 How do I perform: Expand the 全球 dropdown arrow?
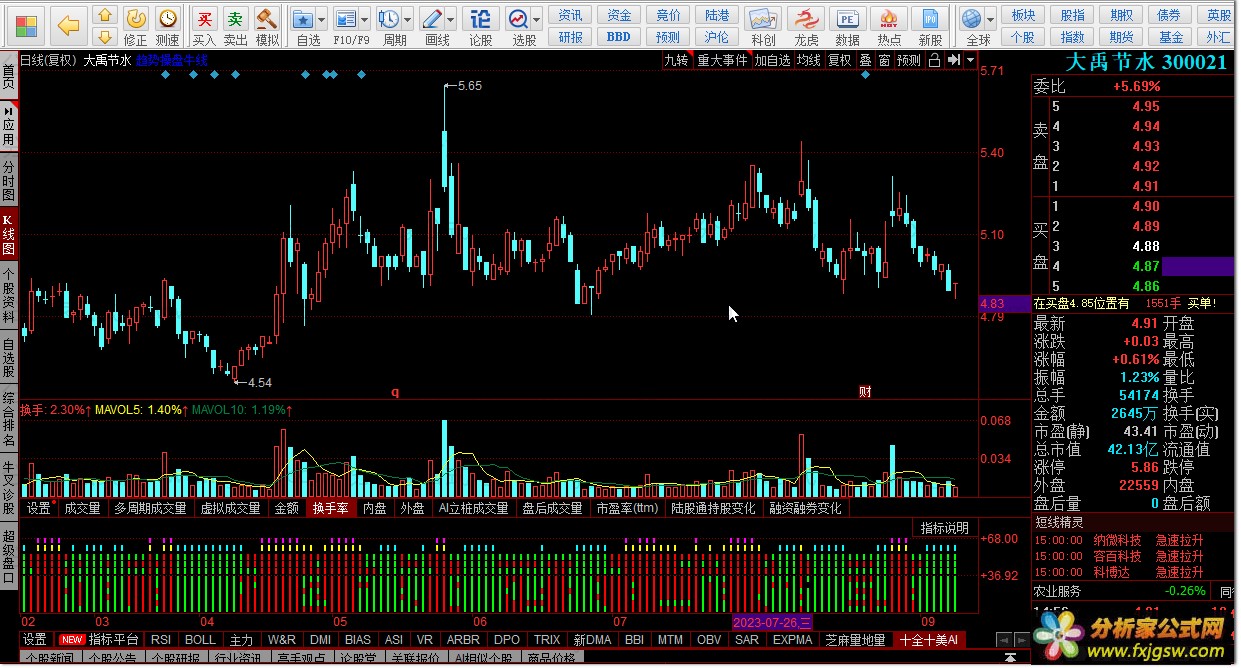pos(990,19)
